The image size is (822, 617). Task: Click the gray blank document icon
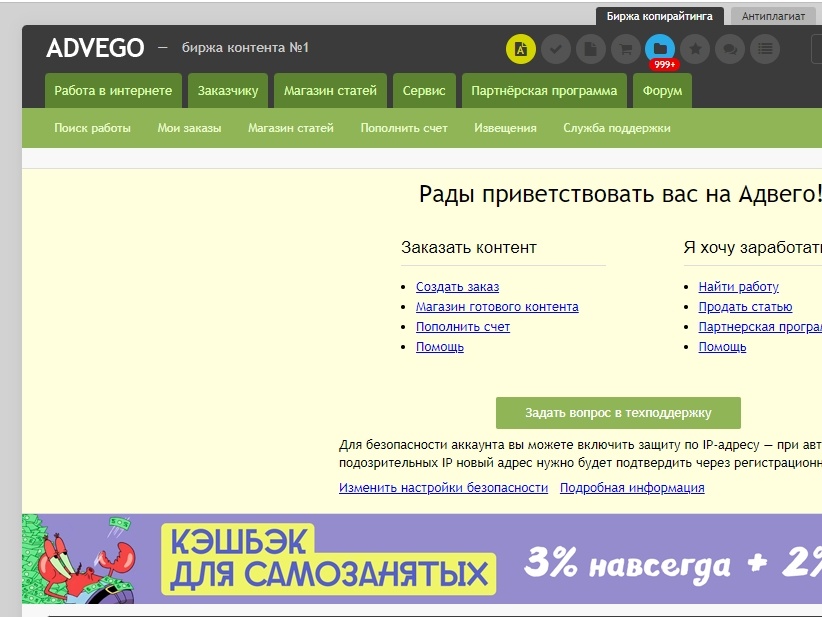[x=591, y=49]
